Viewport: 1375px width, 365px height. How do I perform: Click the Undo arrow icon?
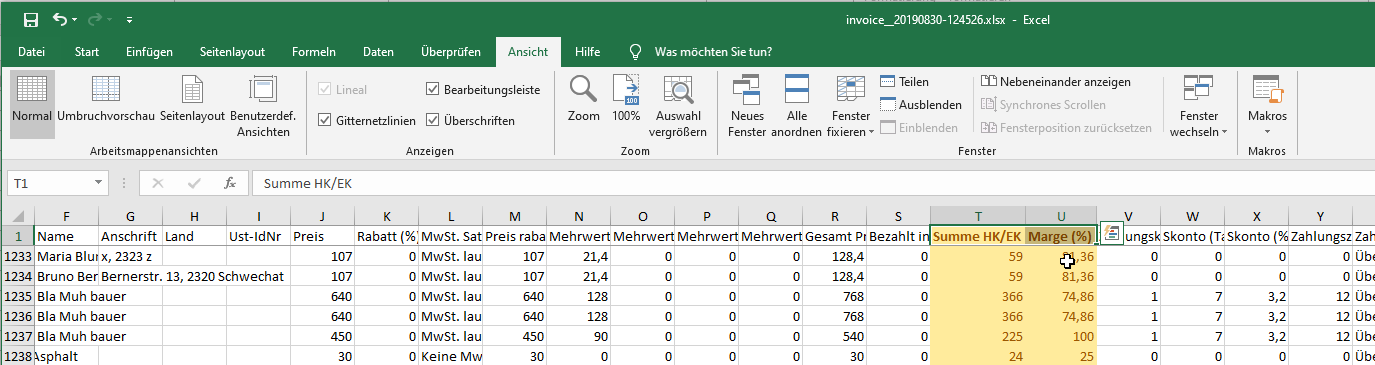click(61, 19)
